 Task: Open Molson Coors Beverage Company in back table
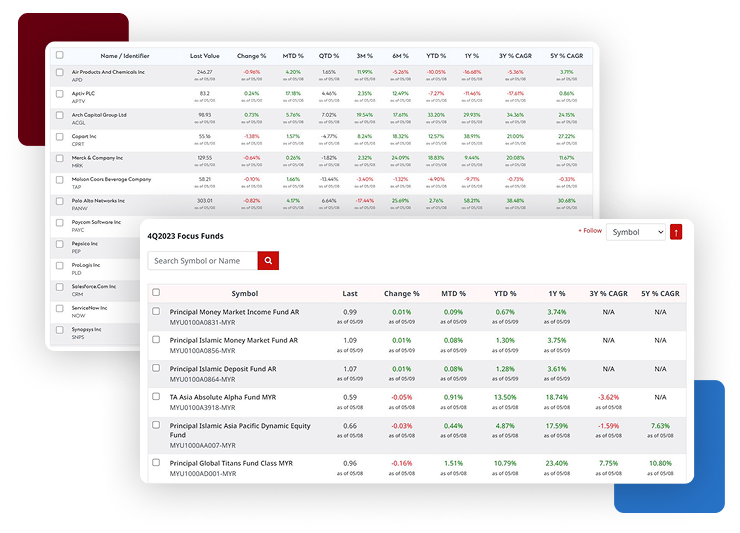(x=111, y=179)
